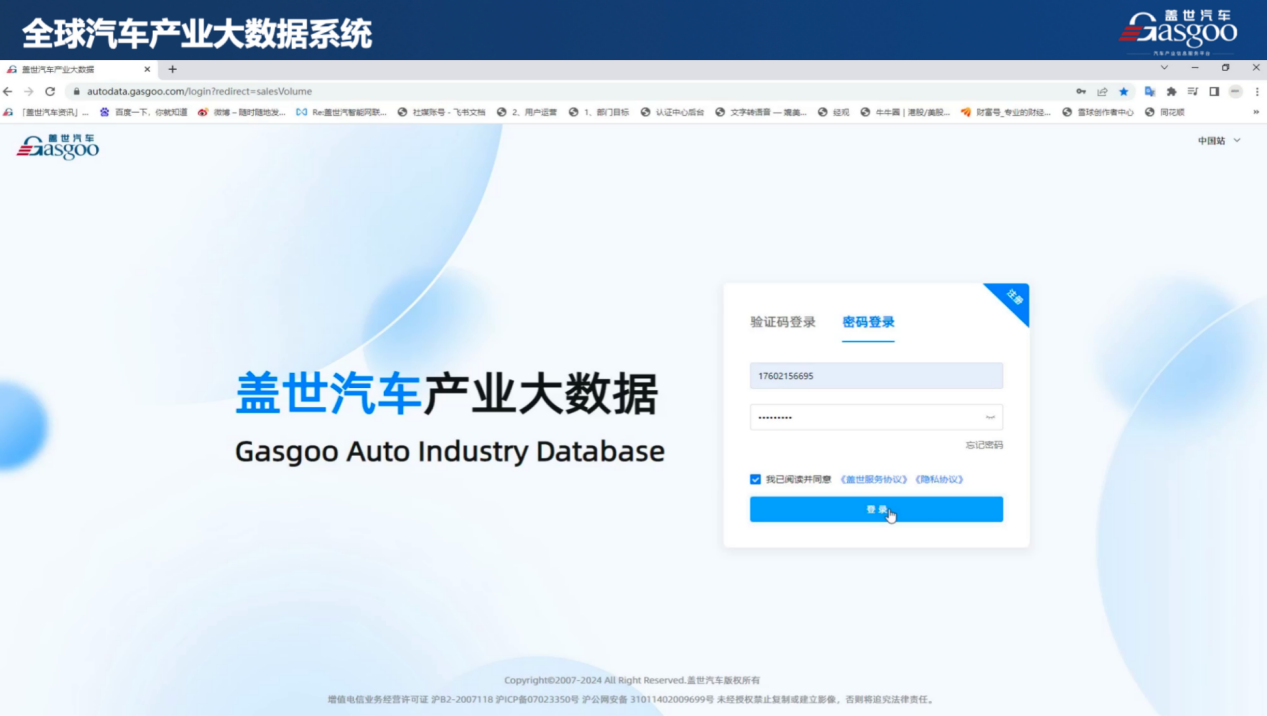Open the 认证中心后台 bookmark
The height and width of the screenshot is (716, 1267).
pyautogui.click(x=672, y=112)
